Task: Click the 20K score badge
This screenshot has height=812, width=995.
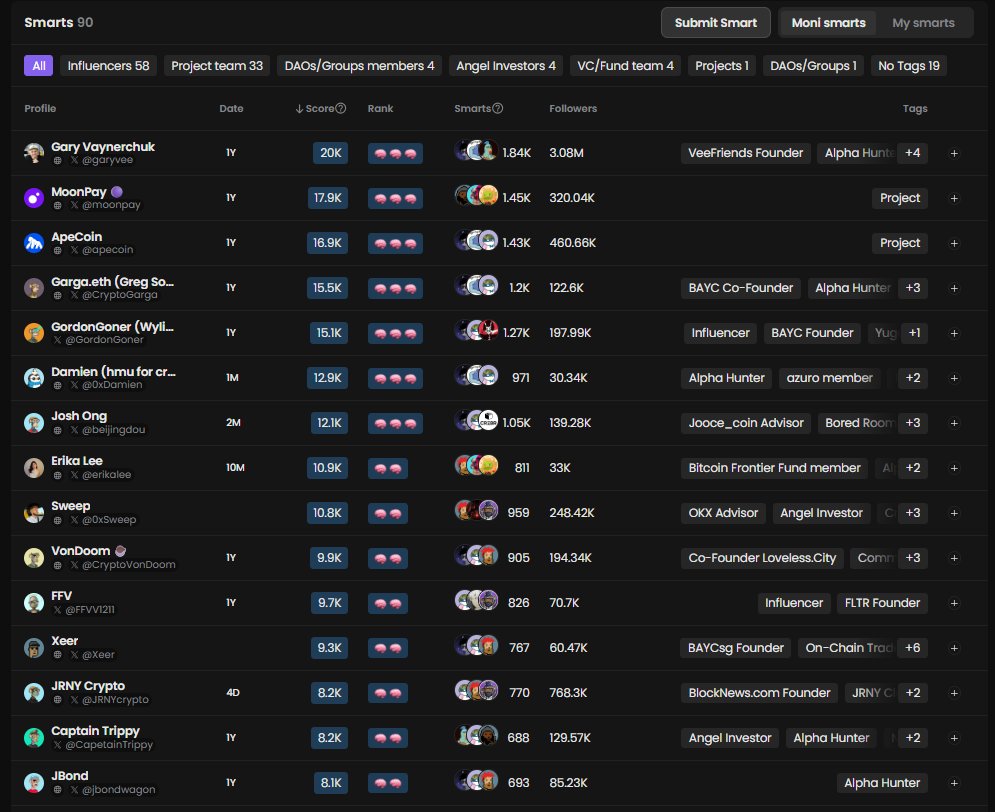Action: coord(330,153)
